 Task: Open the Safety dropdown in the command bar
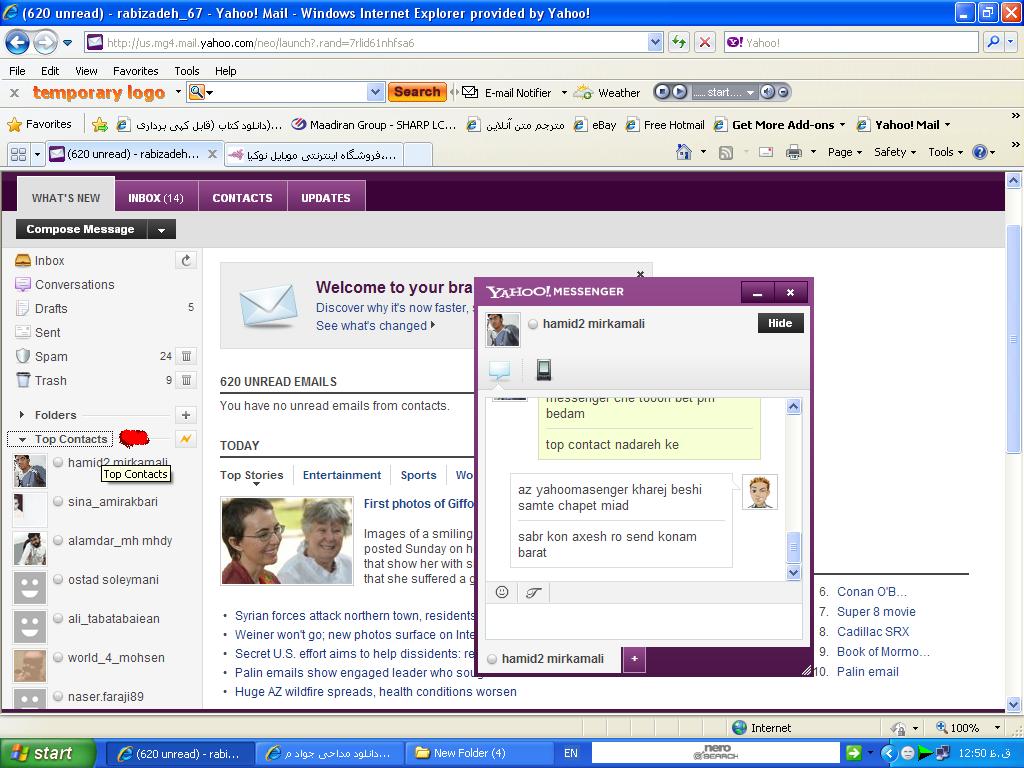click(x=895, y=152)
